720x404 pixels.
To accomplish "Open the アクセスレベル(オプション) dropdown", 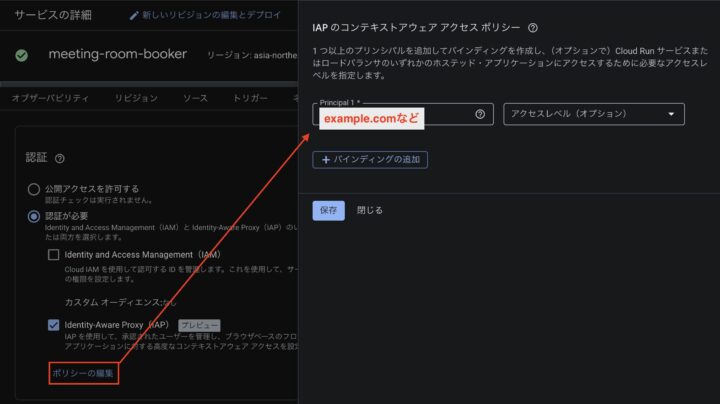I will [x=594, y=114].
